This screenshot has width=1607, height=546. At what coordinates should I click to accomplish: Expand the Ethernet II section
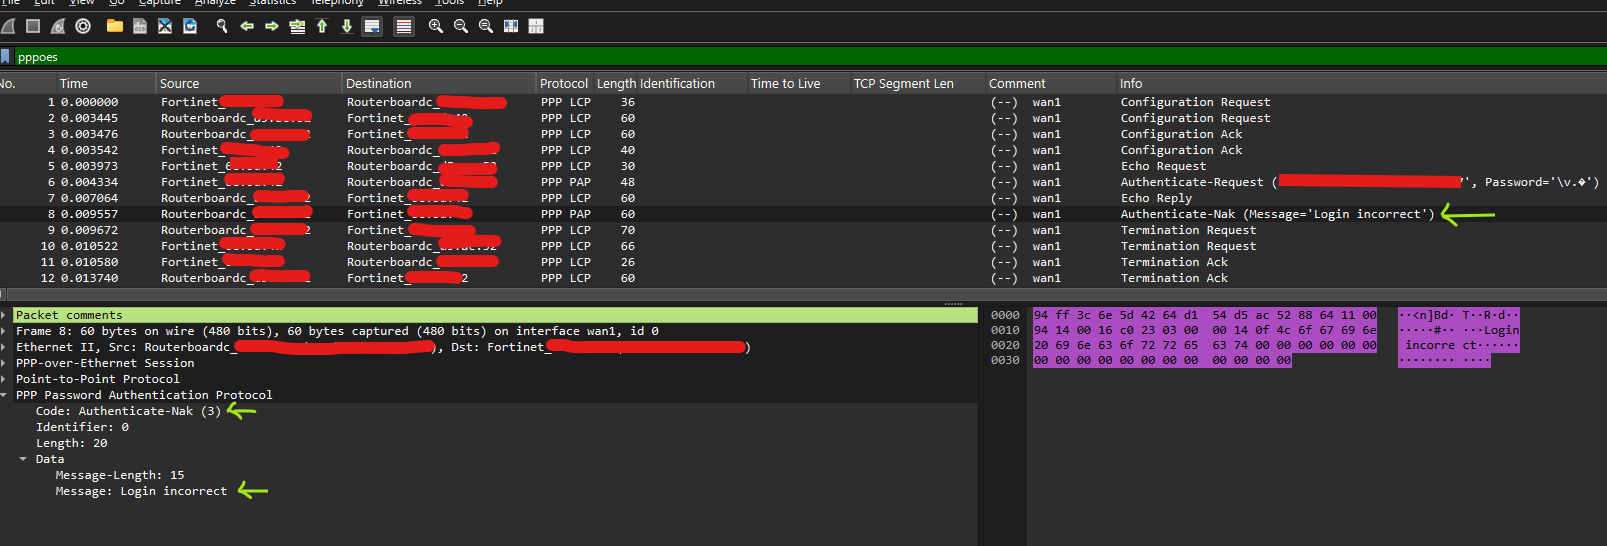click(x=5, y=347)
